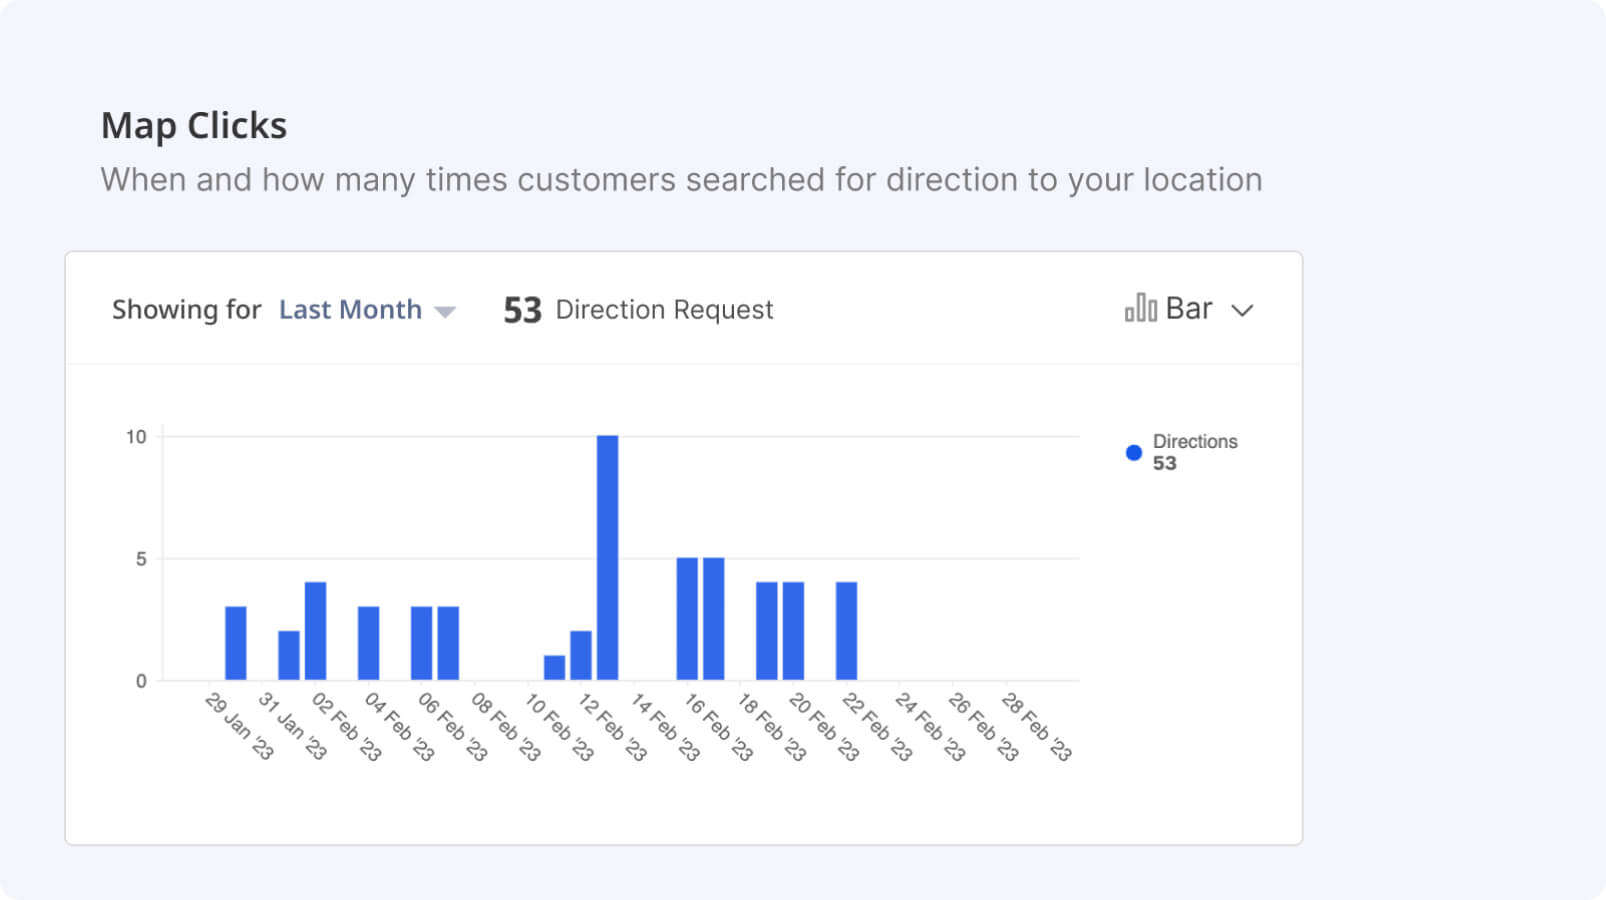Click the tallest bar at 12 Feb
The image size is (1606, 900).
click(x=607, y=557)
